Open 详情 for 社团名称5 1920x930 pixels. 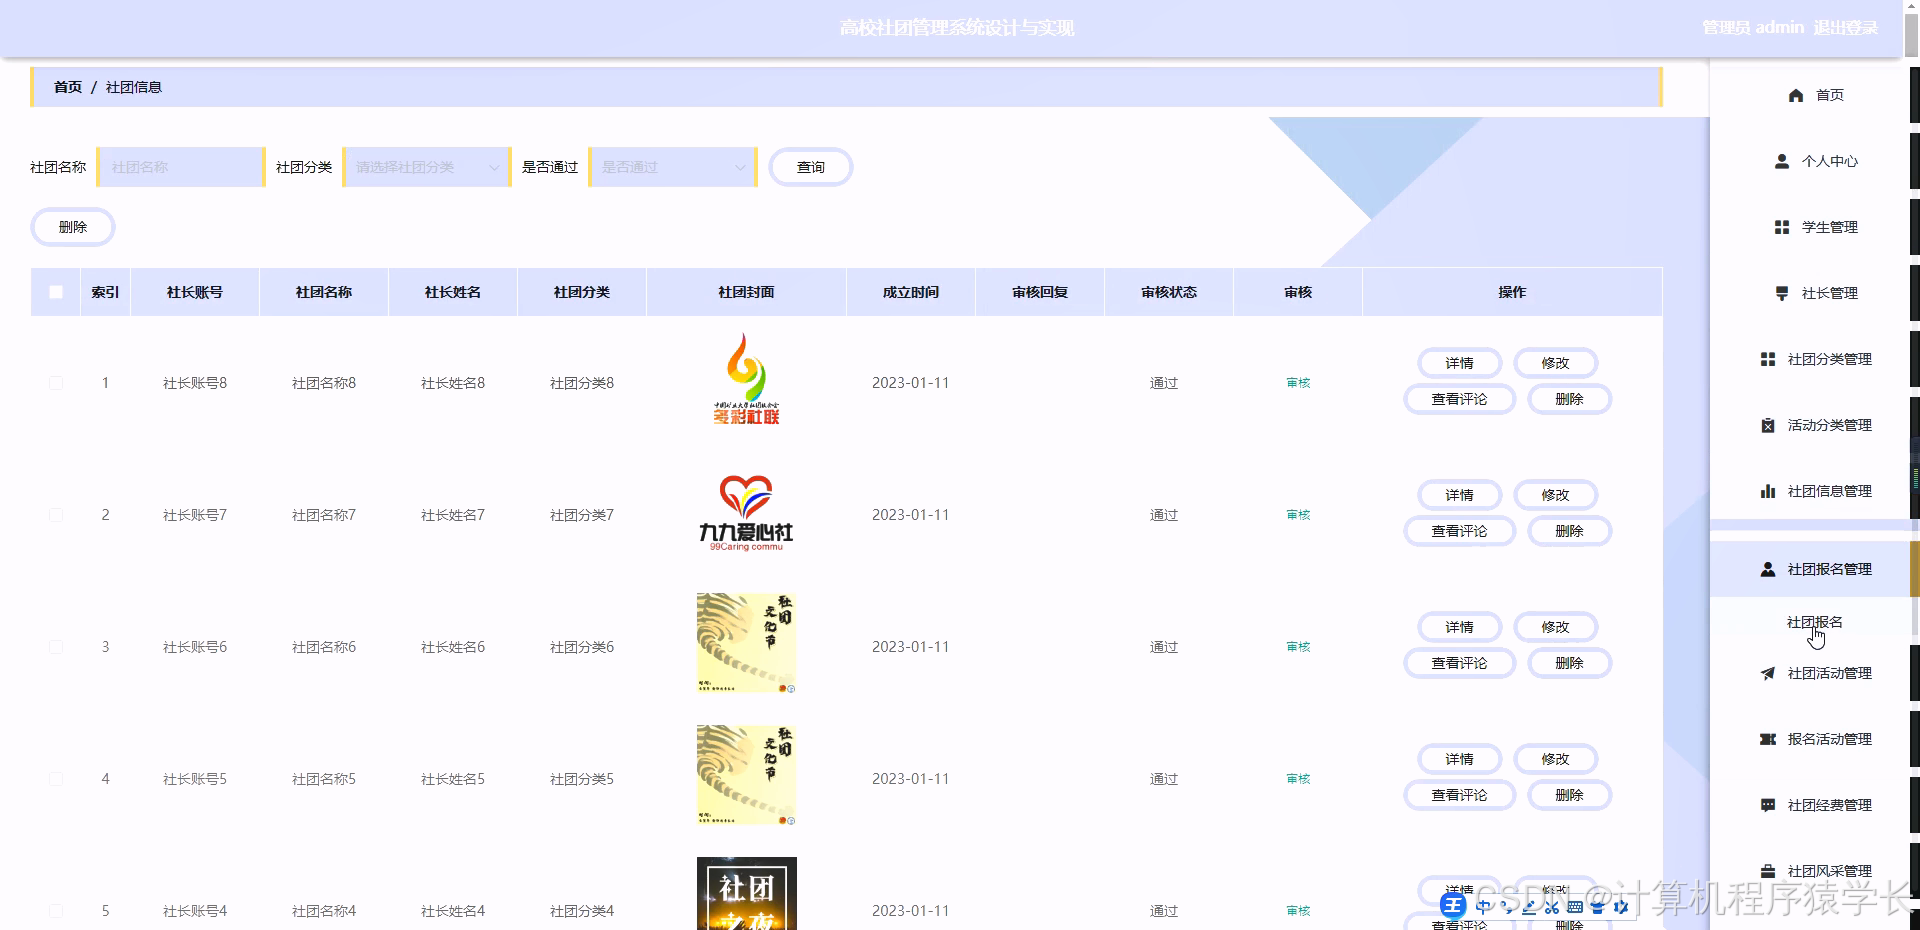pyautogui.click(x=1459, y=759)
